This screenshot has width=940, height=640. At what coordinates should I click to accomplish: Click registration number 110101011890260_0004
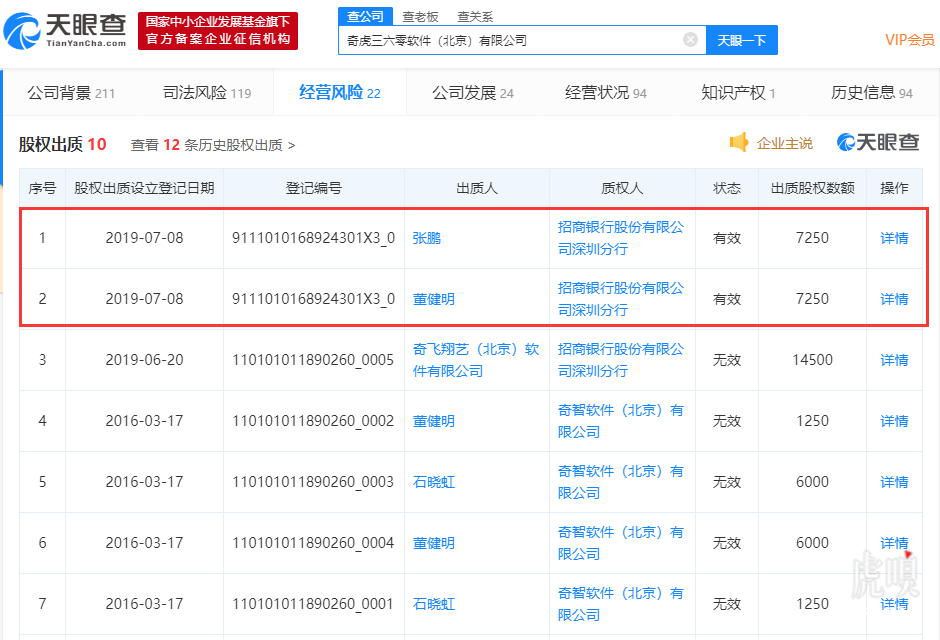[x=313, y=543]
